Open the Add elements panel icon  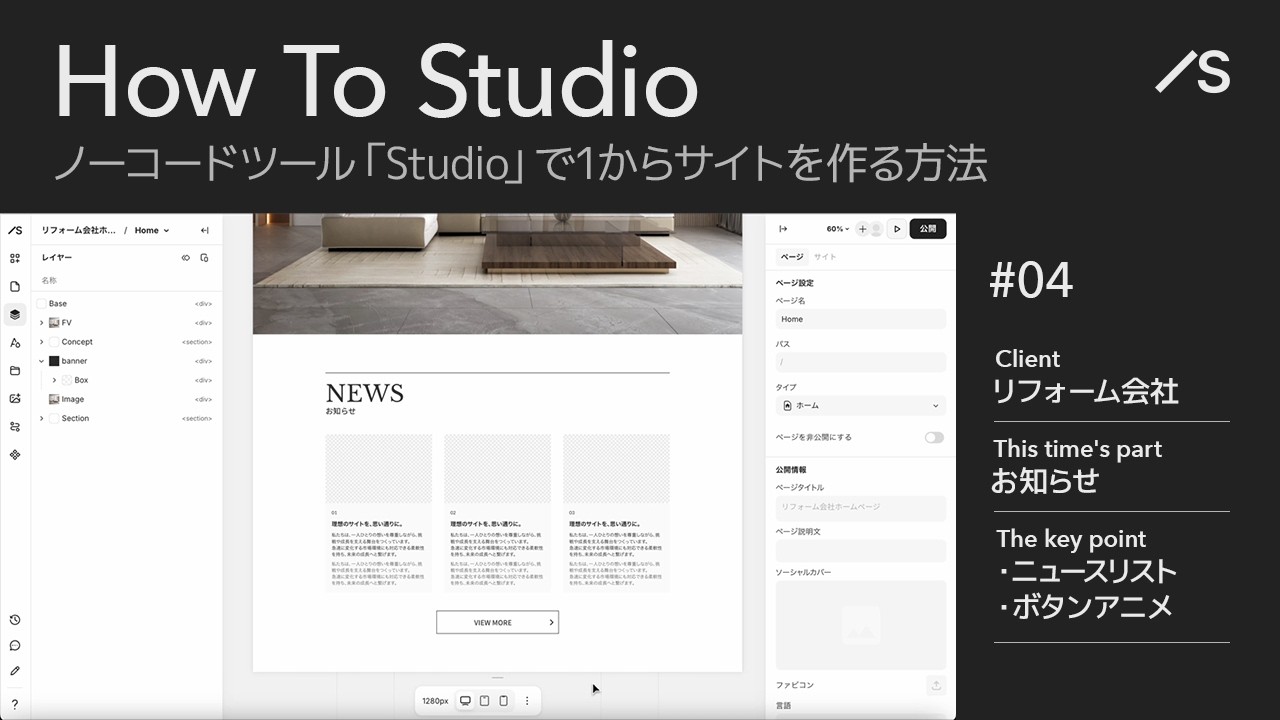coord(15,258)
